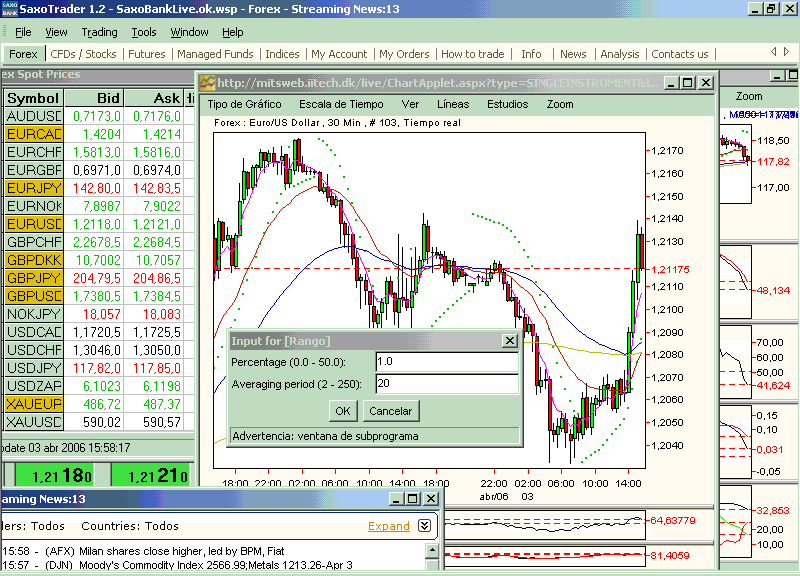This screenshot has height=576, width=800.
Task: Click the Expand link in news panel
Action: click(389, 526)
